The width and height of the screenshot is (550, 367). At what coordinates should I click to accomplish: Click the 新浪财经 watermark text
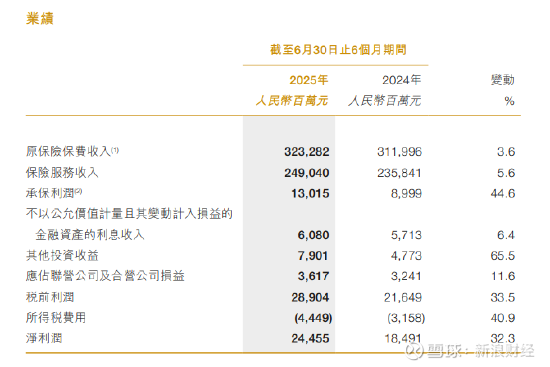(x=505, y=350)
